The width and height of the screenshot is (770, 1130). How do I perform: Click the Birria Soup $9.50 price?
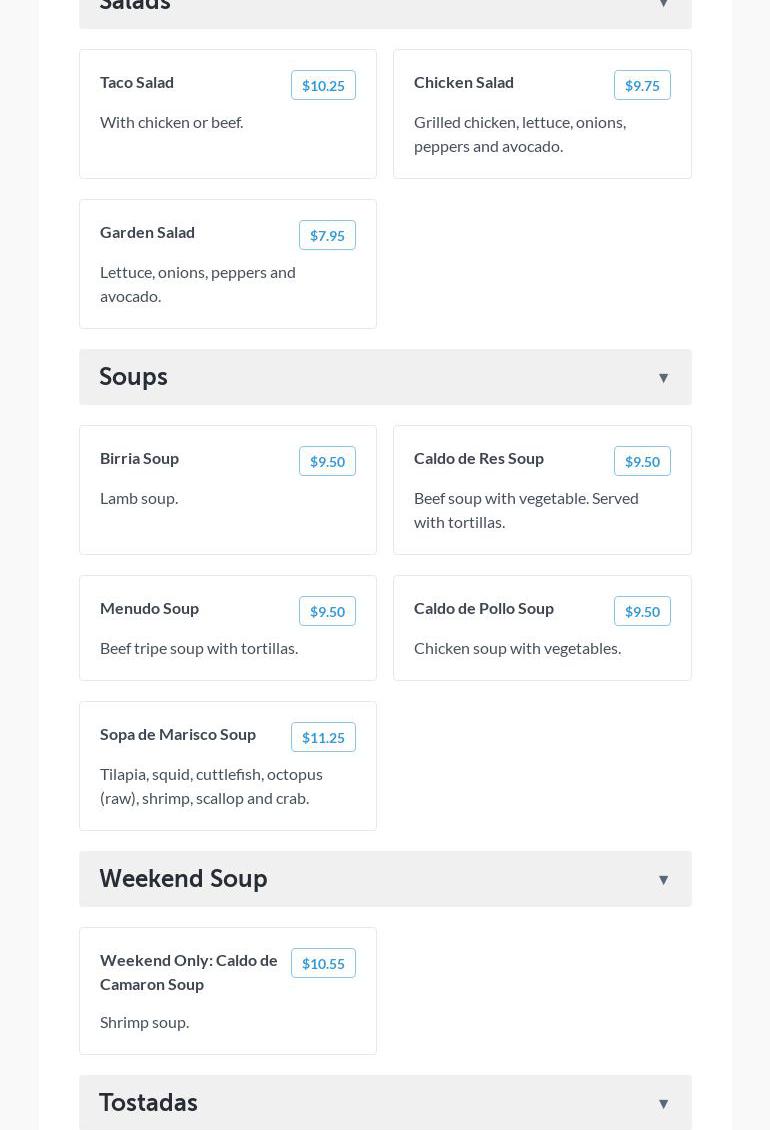click(327, 461)
